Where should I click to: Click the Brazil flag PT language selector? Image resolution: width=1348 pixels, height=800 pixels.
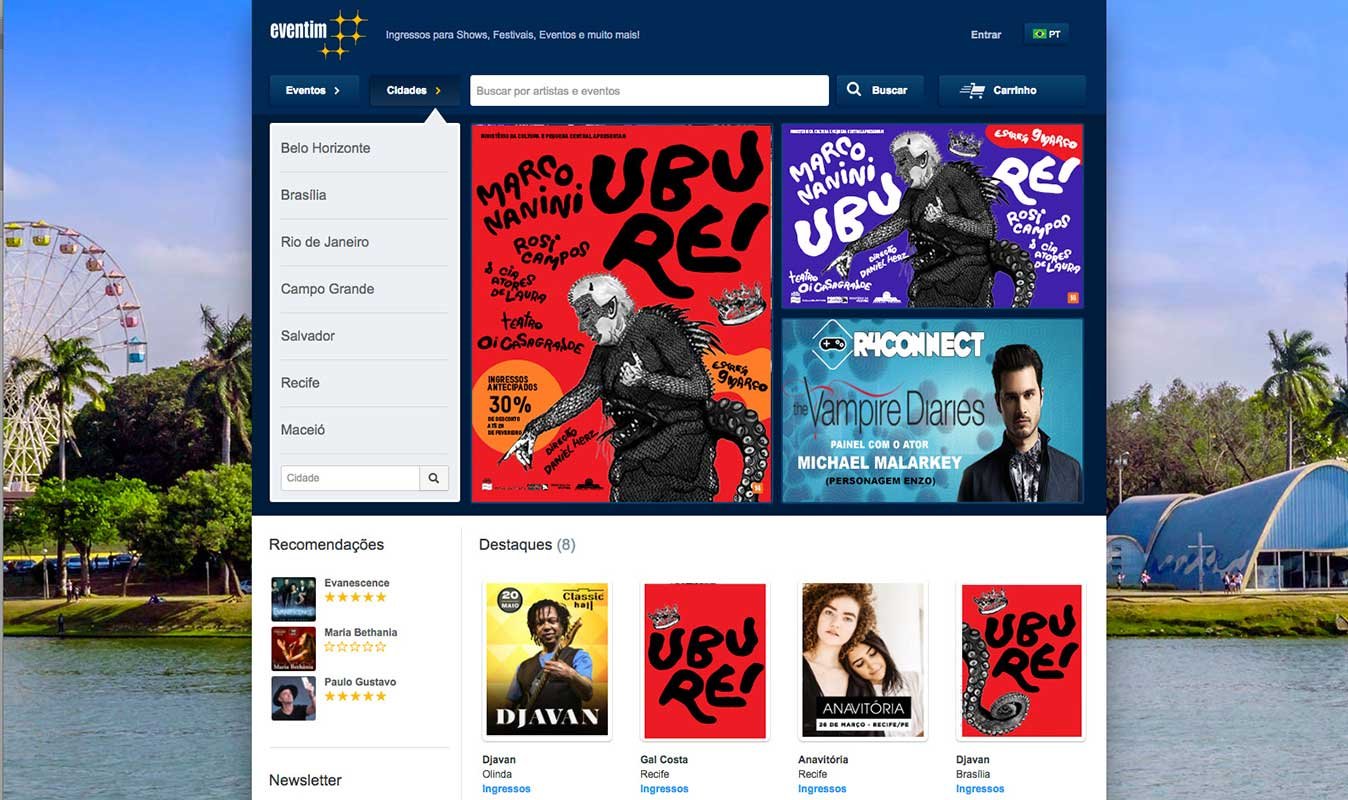[1047, 34]
